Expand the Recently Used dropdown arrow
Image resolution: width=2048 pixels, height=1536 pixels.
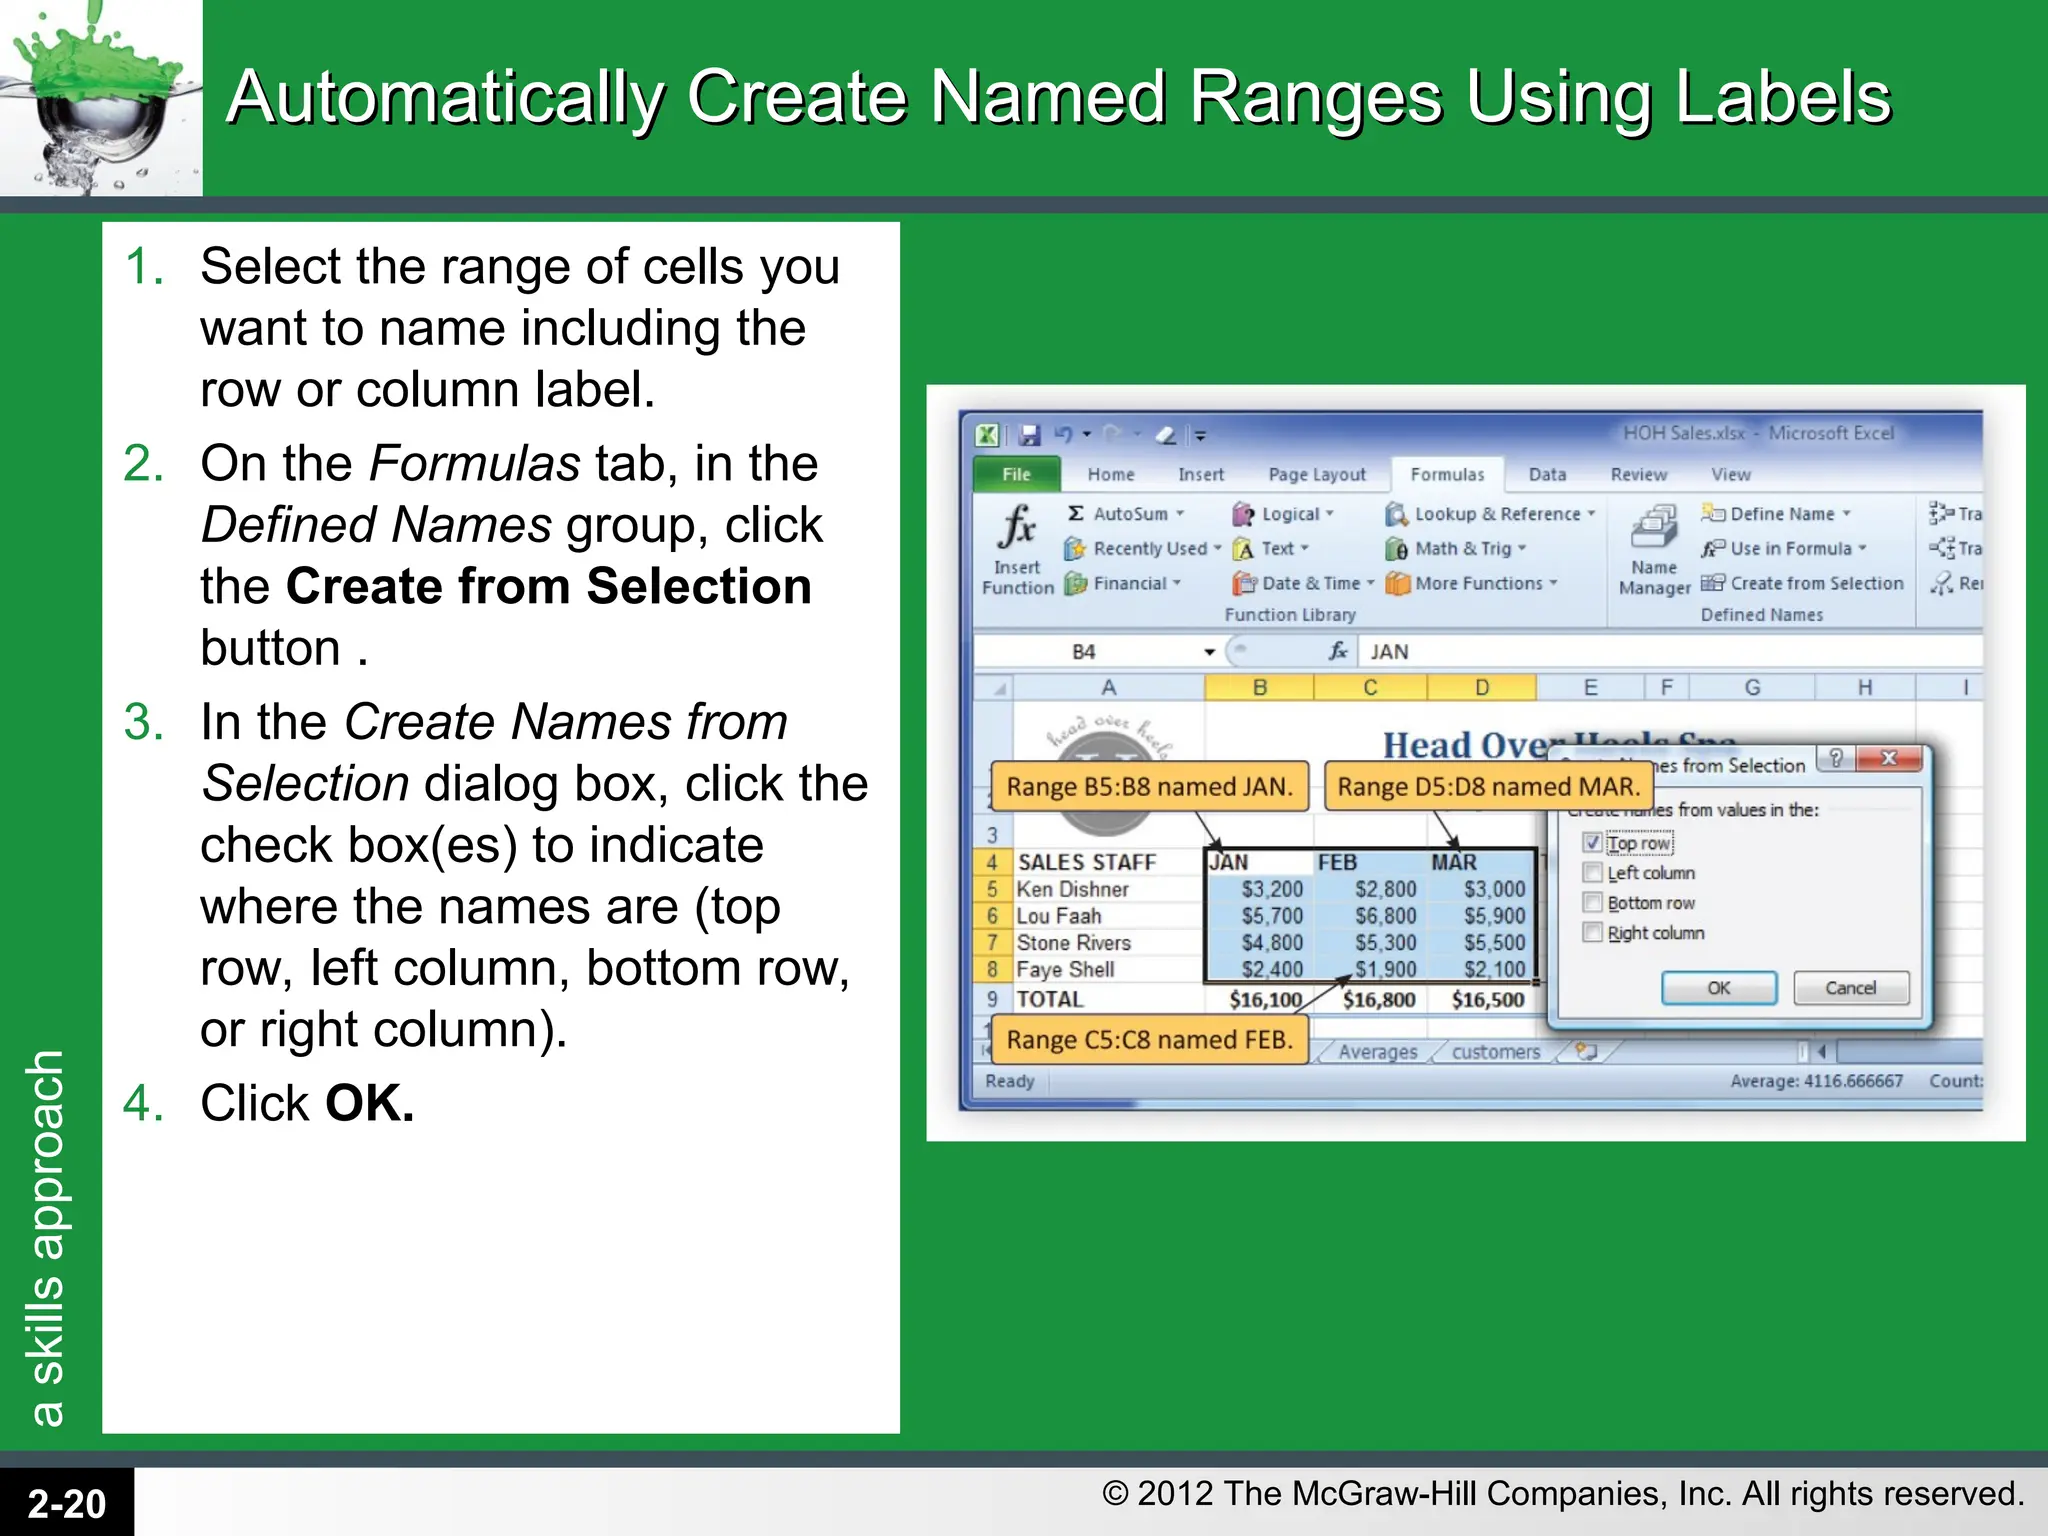(1217, 549)
